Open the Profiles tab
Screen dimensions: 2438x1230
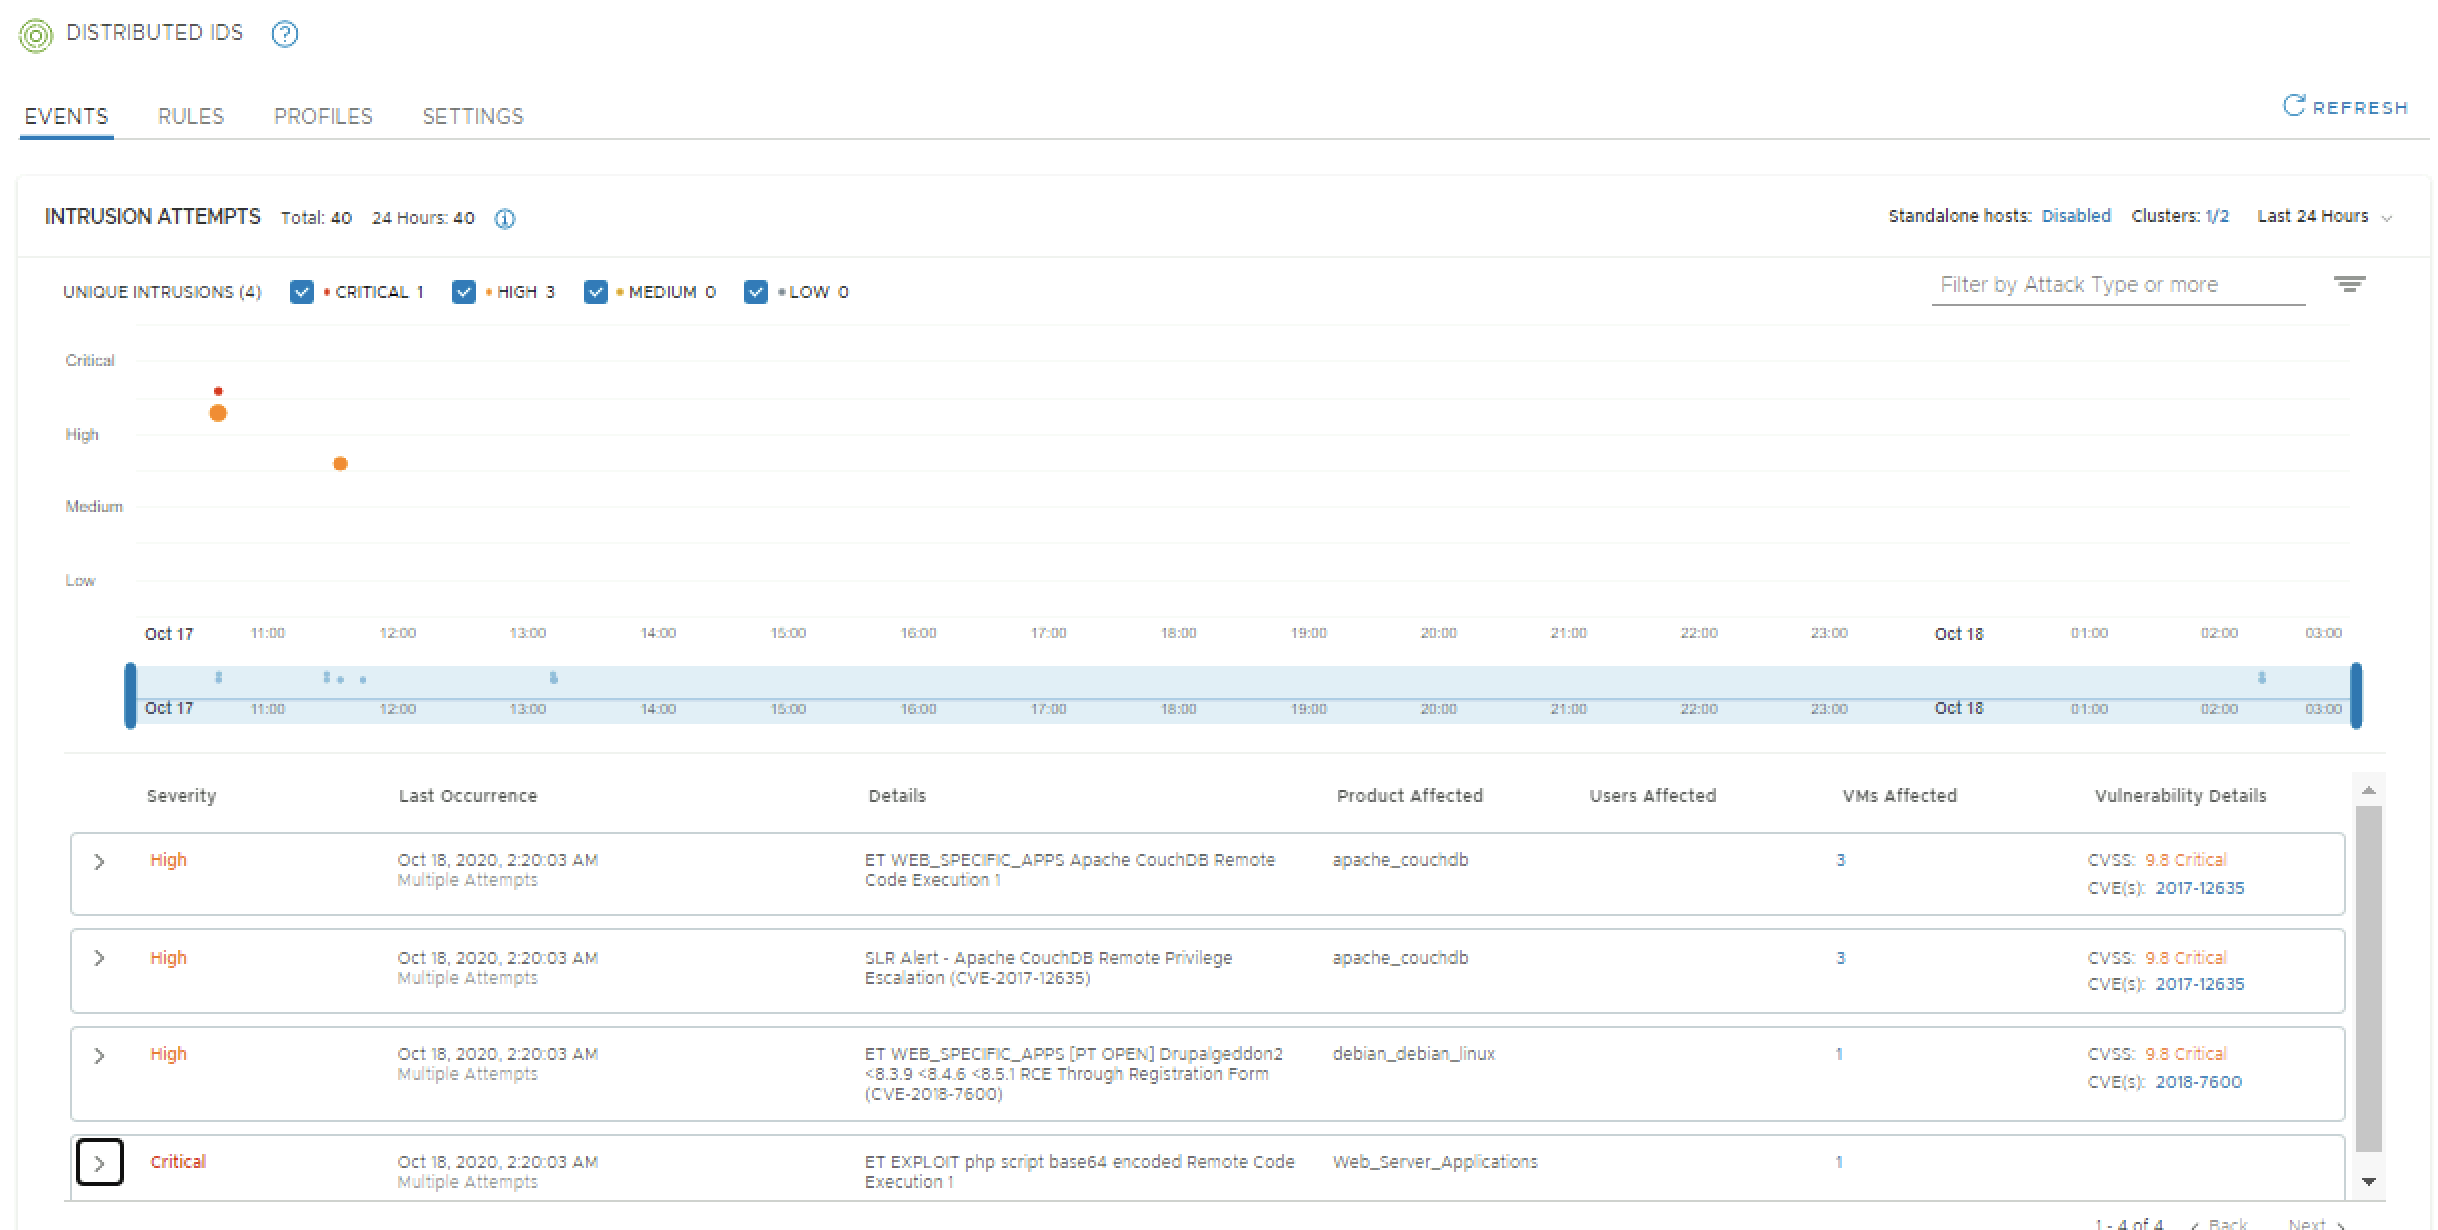(323, 116)
